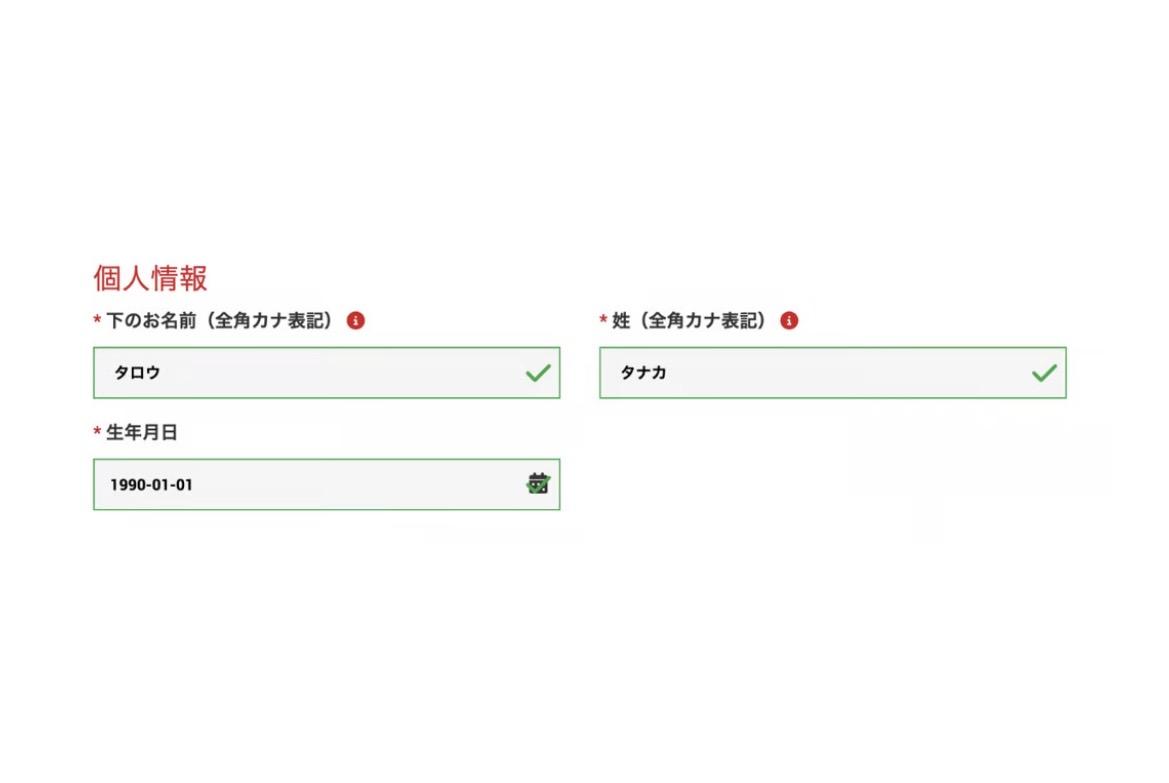Click the 生年月日 label text
This screenshot has width=1169, height=783.
[142, 433]
